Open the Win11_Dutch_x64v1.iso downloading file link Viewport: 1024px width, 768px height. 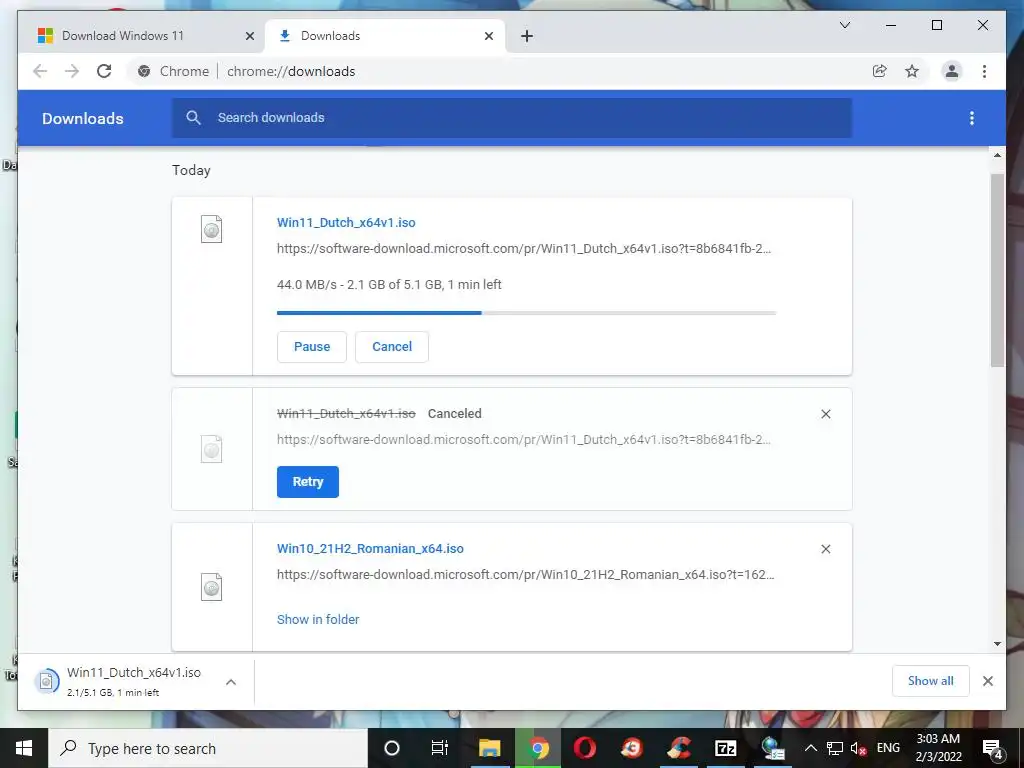346,222
